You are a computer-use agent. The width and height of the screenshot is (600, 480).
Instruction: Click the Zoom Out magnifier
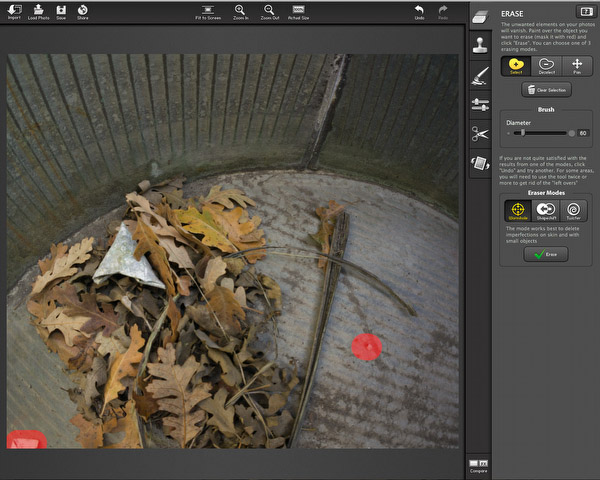[x=269, y=12]
